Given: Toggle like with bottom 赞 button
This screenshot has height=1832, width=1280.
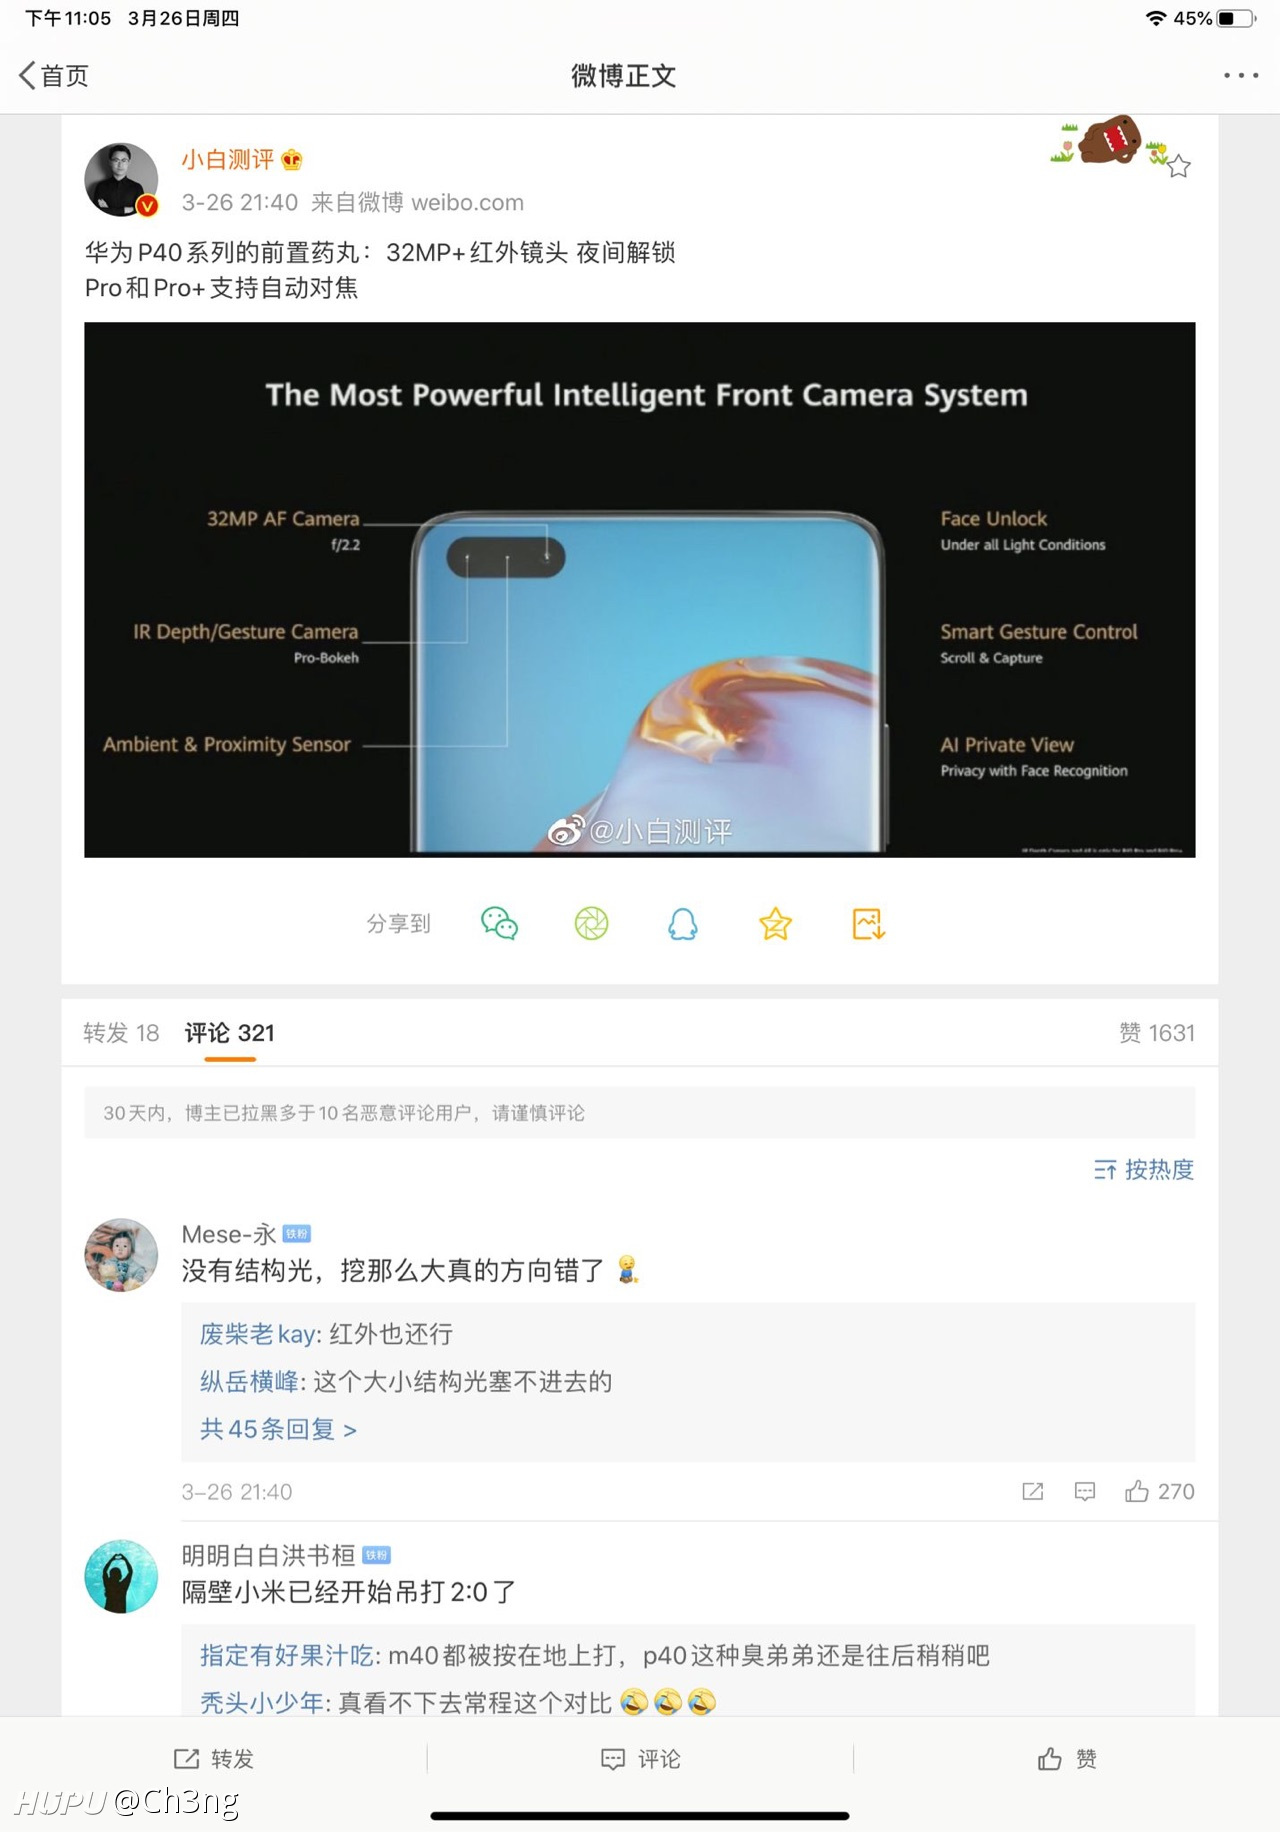Looking at the screenshot, I should [1067, 1758].
